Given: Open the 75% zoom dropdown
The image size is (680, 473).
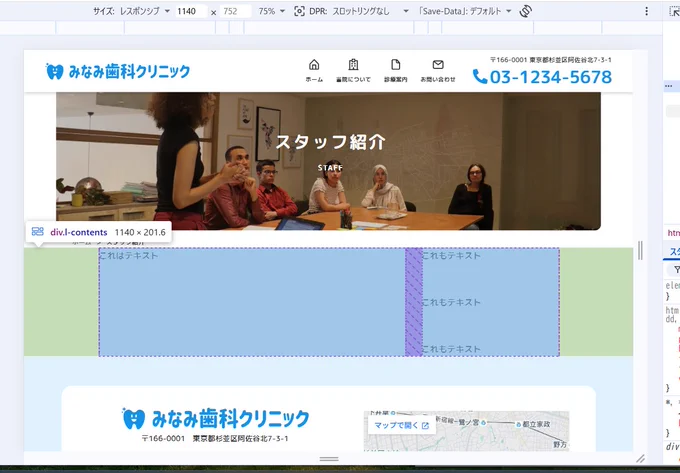Looking at the screenshot, I should tap(271, 11).
